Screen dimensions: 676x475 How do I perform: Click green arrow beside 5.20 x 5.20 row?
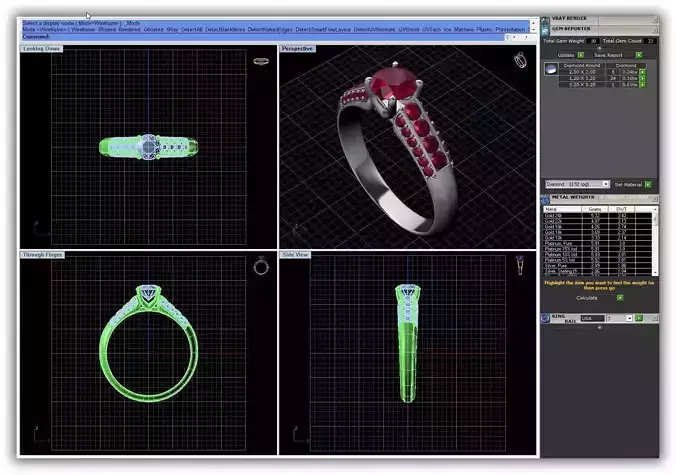pyautogui.click(x=642, y=85)
